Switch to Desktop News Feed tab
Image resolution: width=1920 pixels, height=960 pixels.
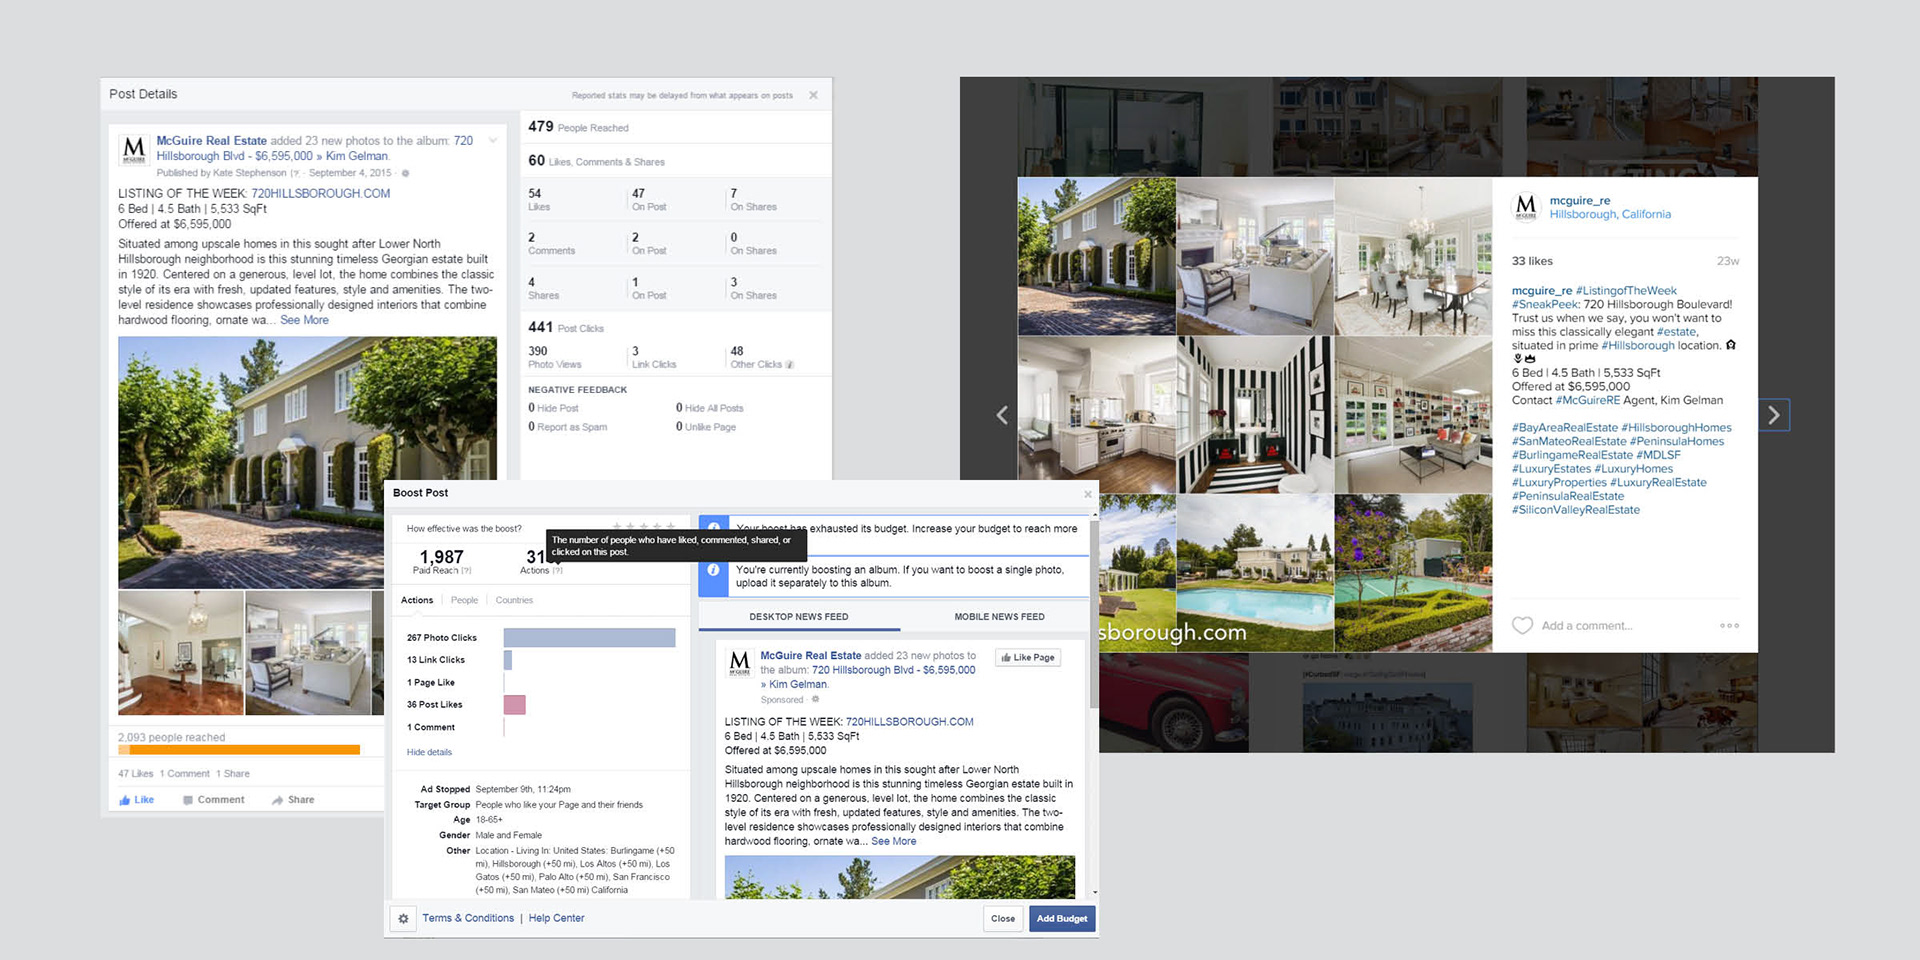tap(799, 617)
